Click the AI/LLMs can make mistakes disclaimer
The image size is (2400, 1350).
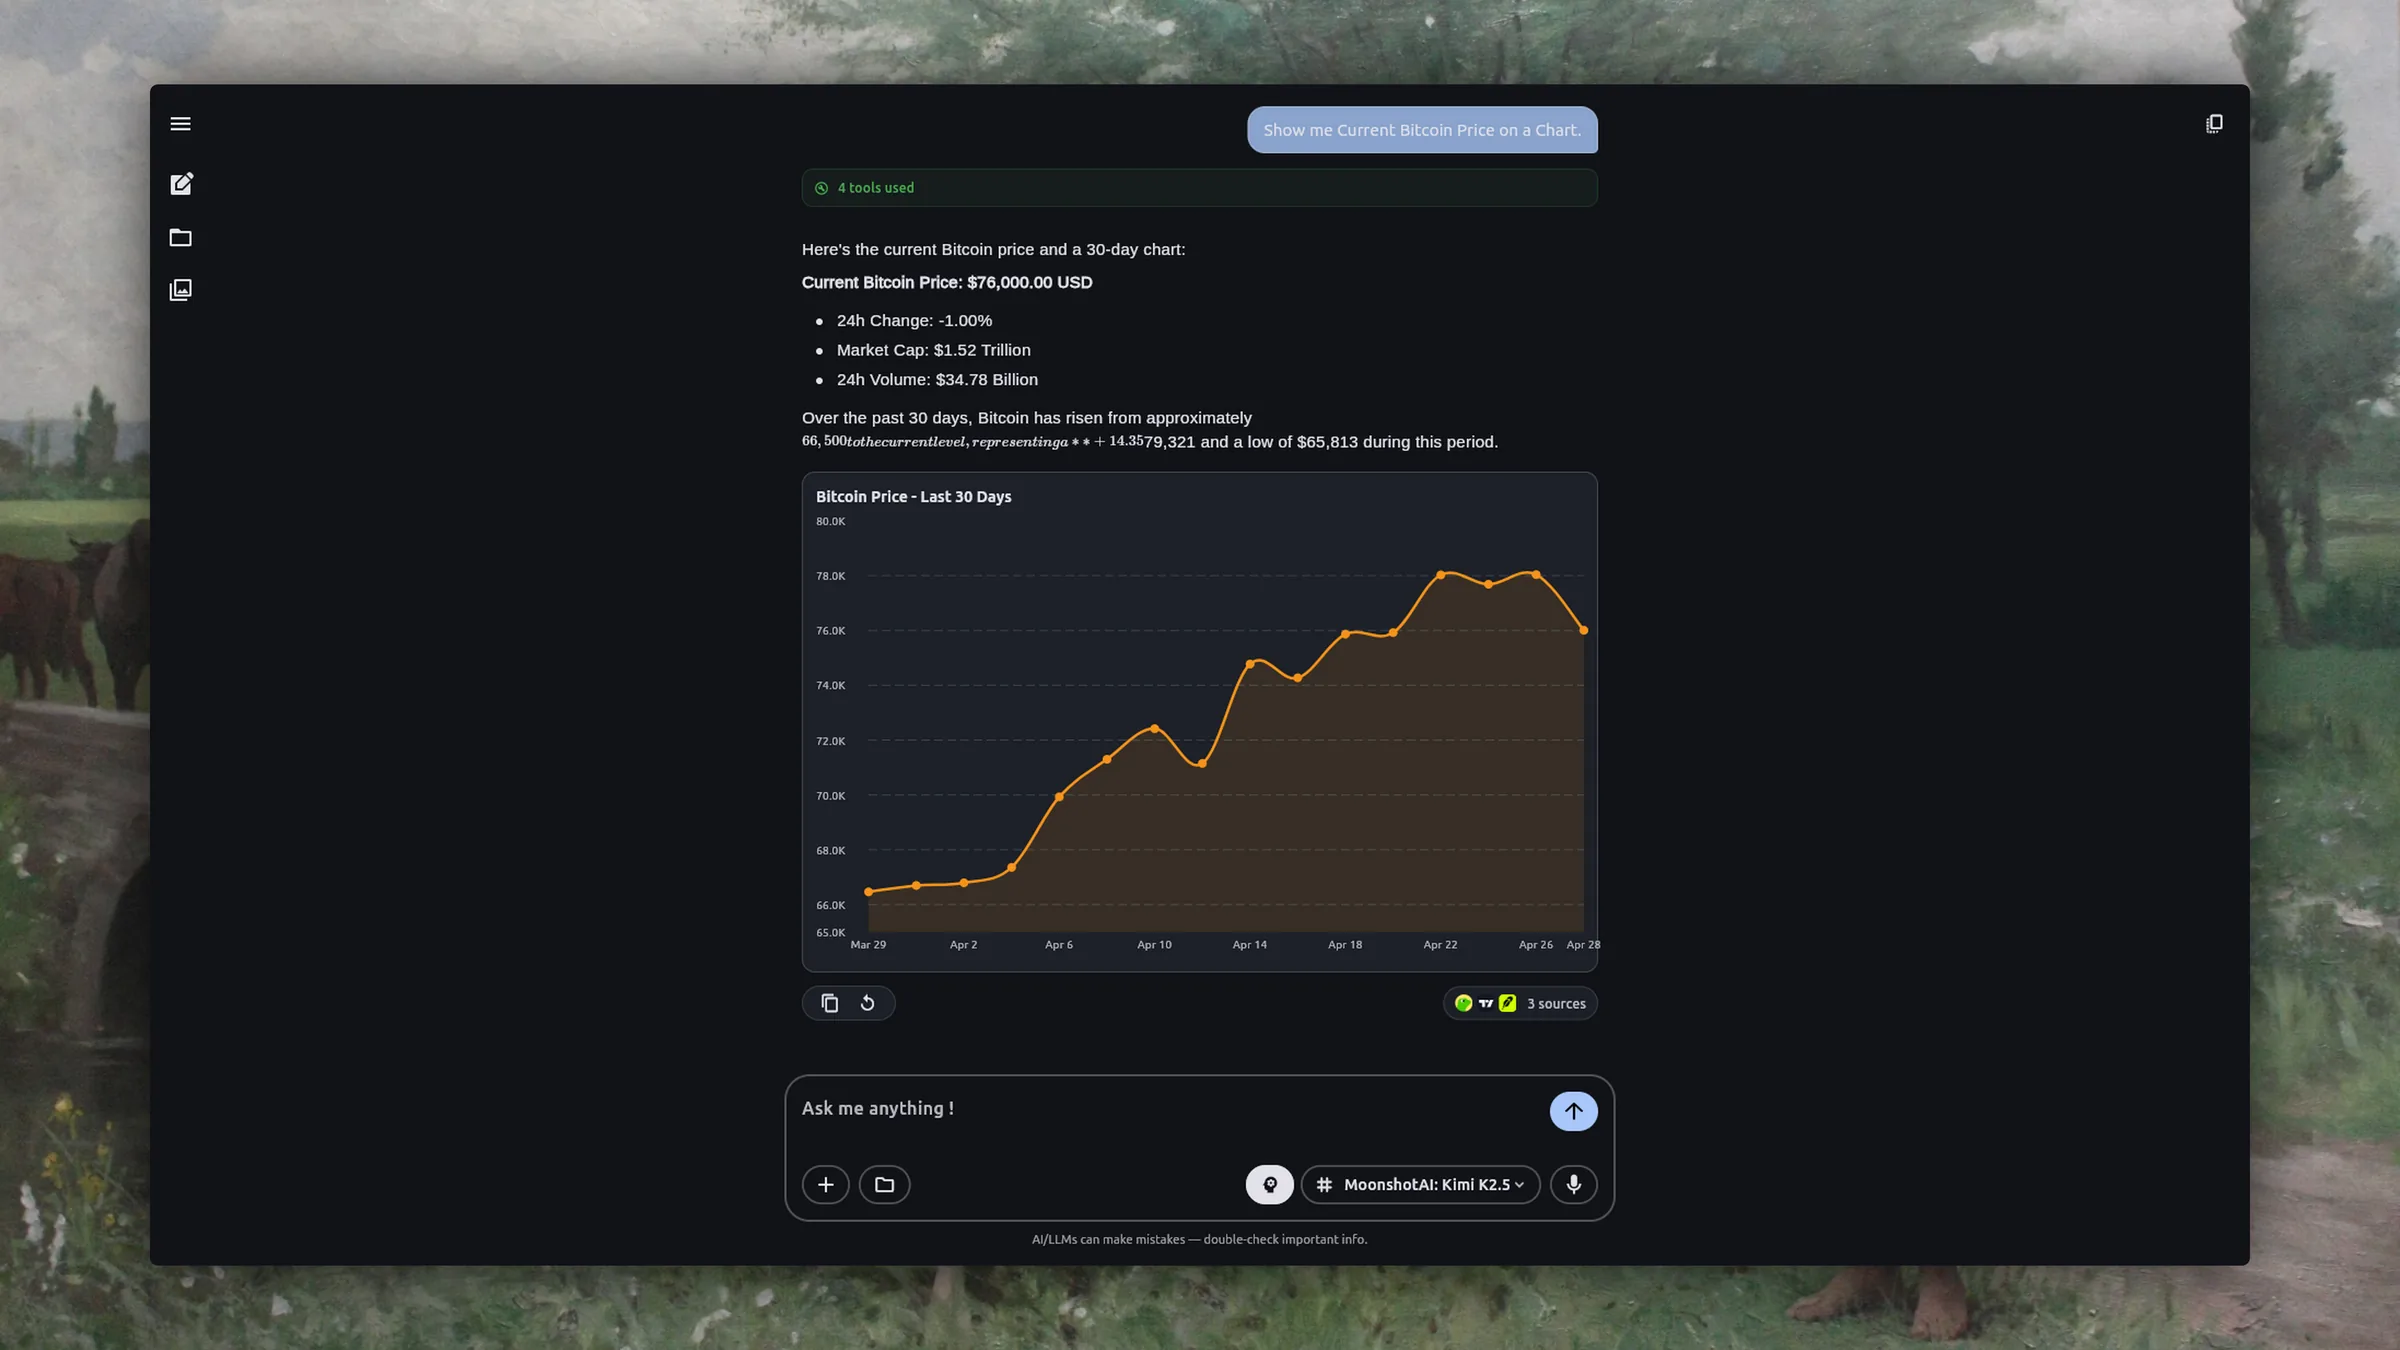click(1199, 1240)
